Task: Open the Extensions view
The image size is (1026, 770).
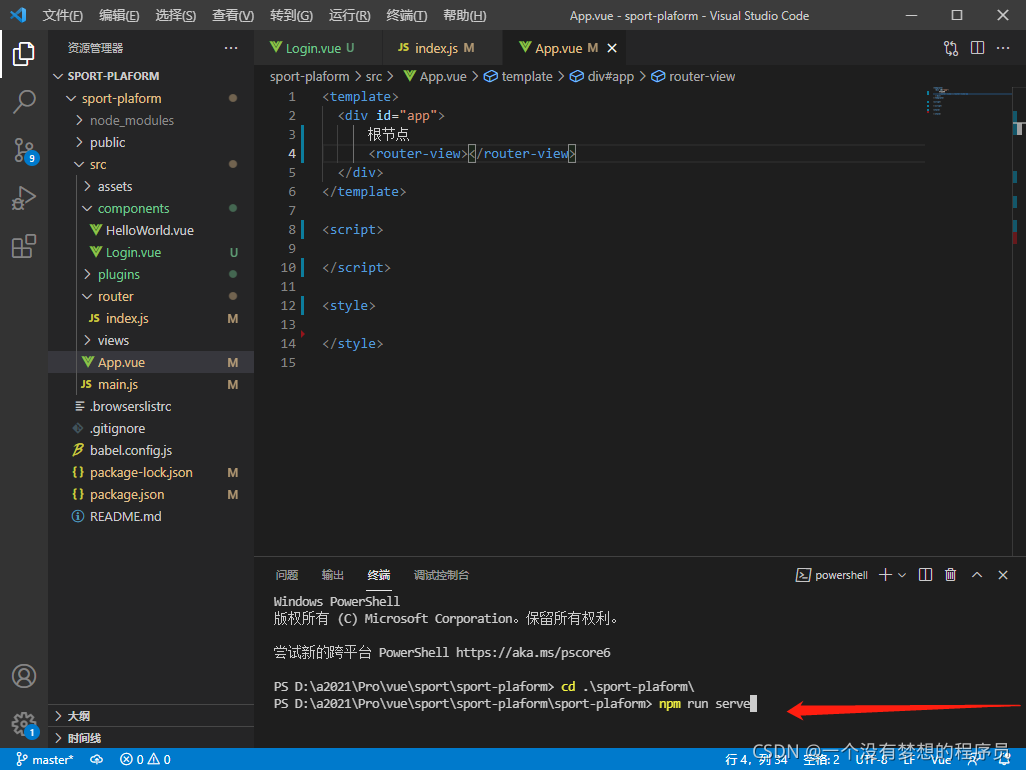Action: pos(24,246)
